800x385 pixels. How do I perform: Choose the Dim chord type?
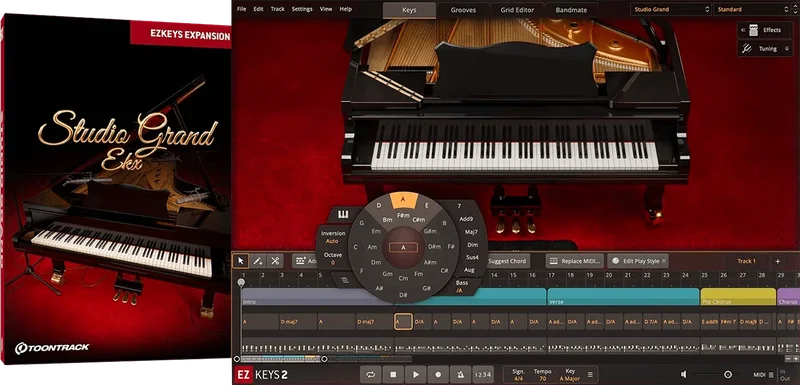(473, 245)
